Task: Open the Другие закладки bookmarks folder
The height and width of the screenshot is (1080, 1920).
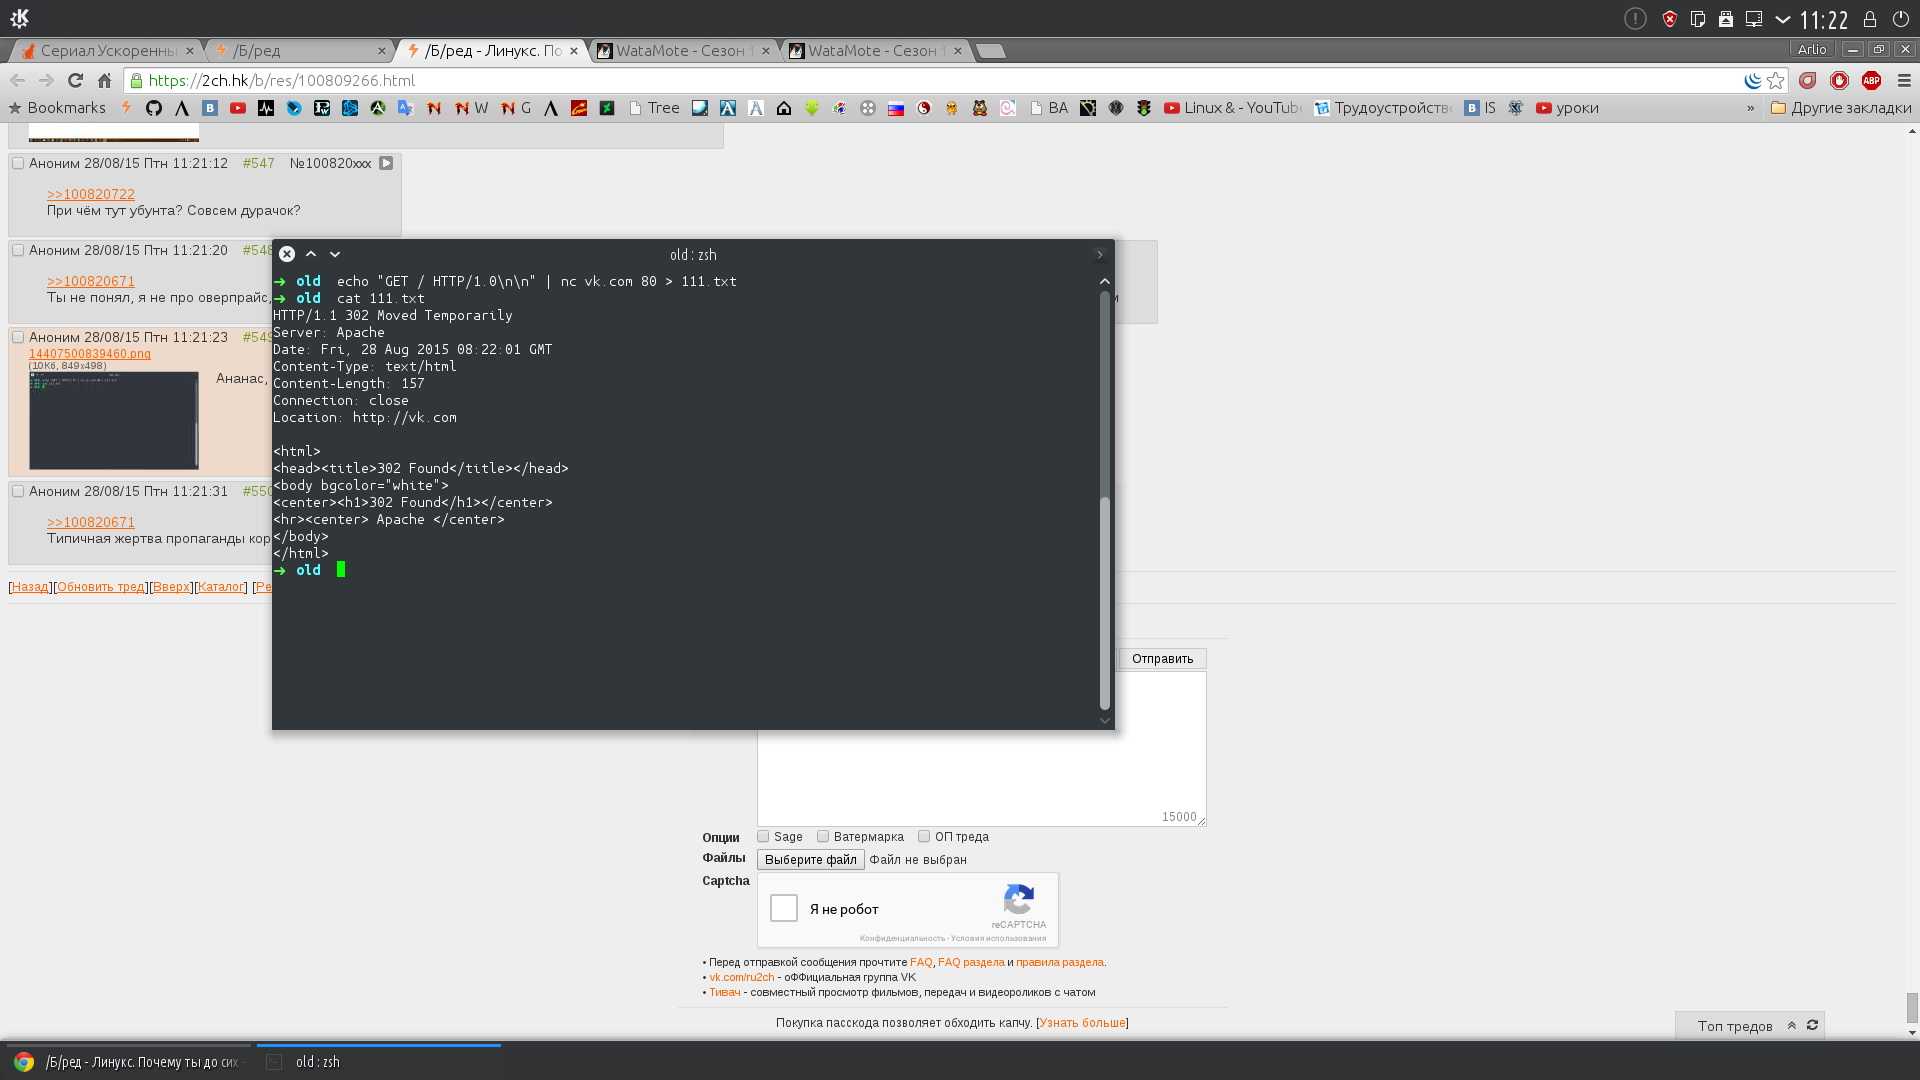Action: (1841, 108)
